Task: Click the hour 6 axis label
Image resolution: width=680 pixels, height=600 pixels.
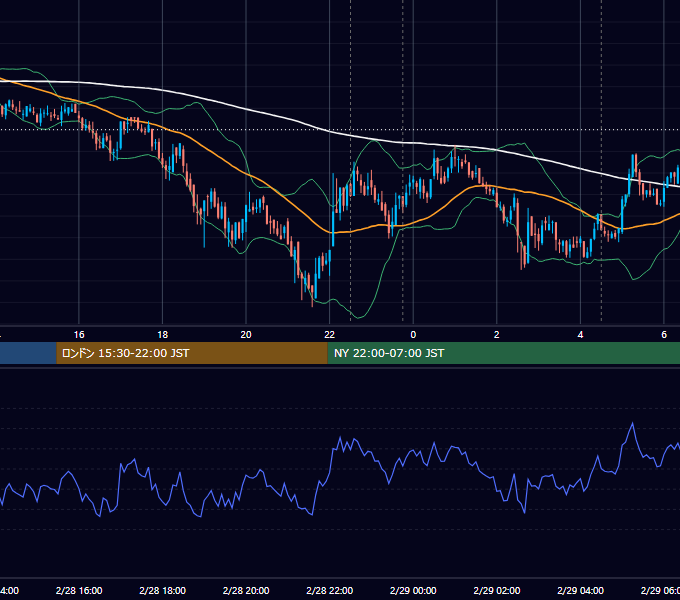Action: tap(664, 335)
